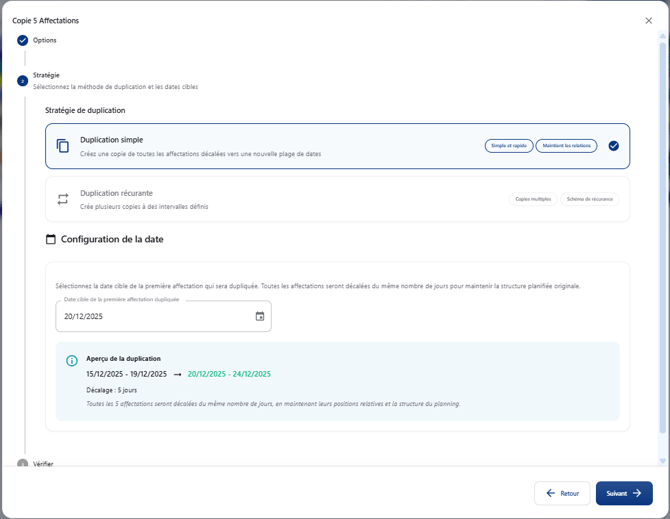Click the copy icon for Duplication simple
Image resolution: width=670 pixels, height=519 pixels.
click(62, 146)
